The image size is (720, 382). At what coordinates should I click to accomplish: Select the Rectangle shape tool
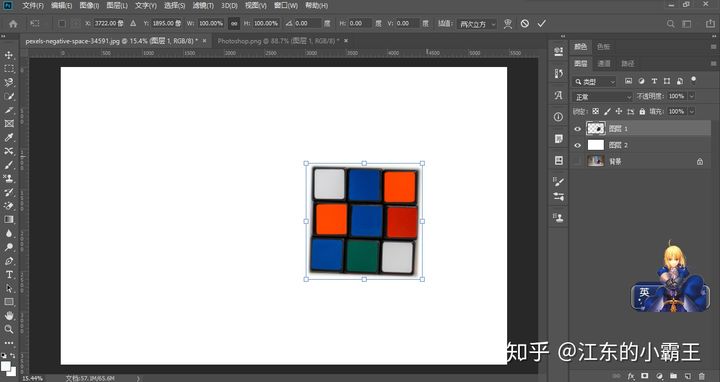(x=9, y=302)
